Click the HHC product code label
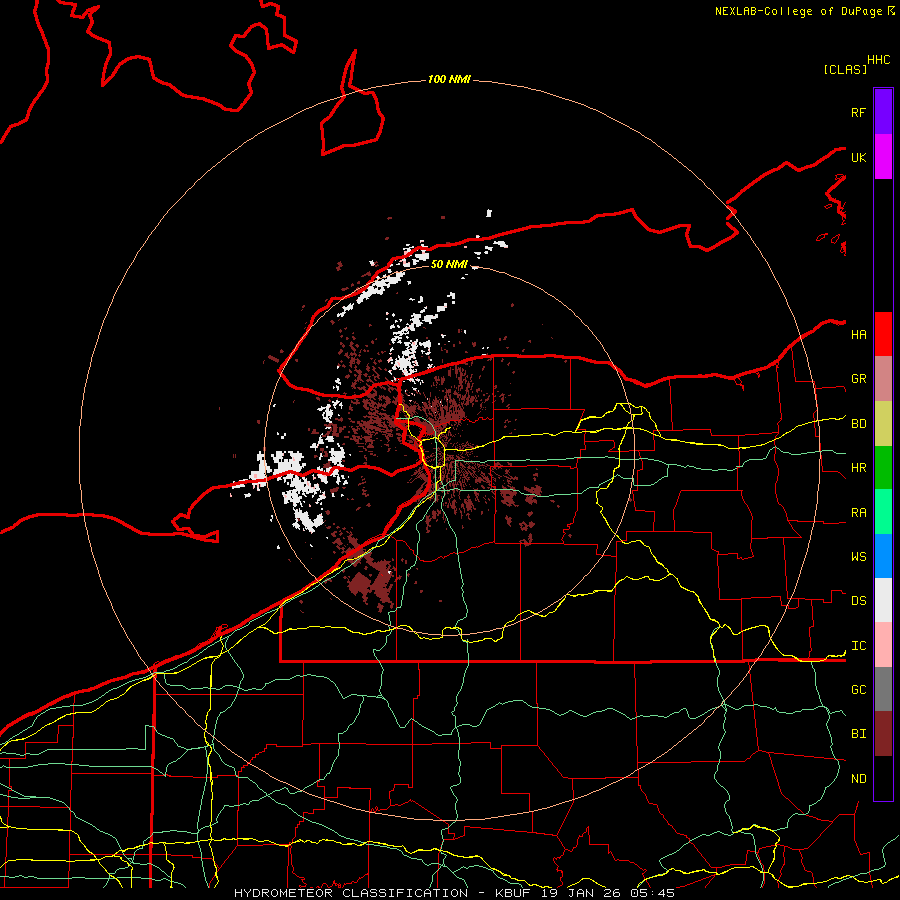 [878, 60]
